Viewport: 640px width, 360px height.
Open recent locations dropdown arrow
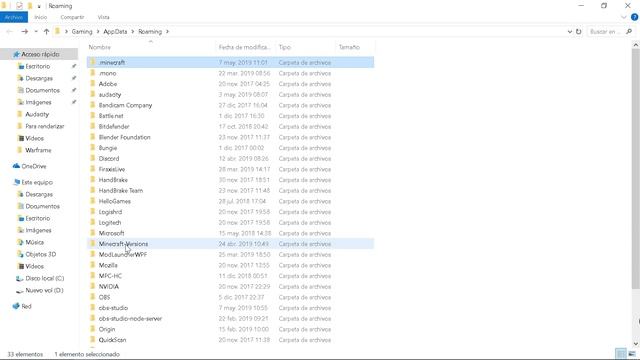coord(36,31)
